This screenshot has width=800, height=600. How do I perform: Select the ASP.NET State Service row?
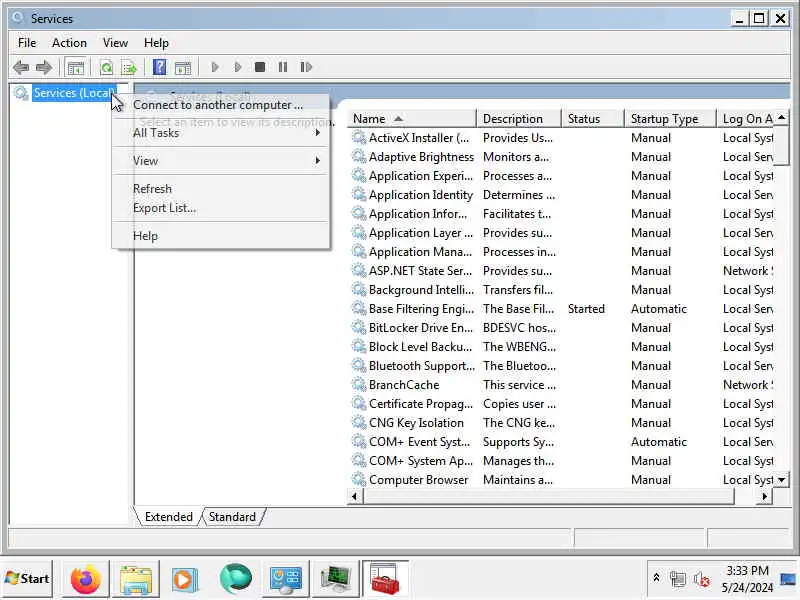pos(561,271)
